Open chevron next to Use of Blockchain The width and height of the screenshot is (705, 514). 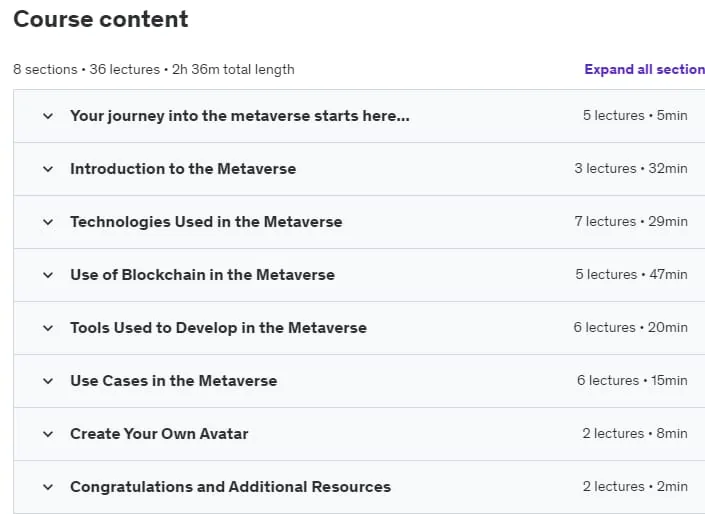(48, 275)
